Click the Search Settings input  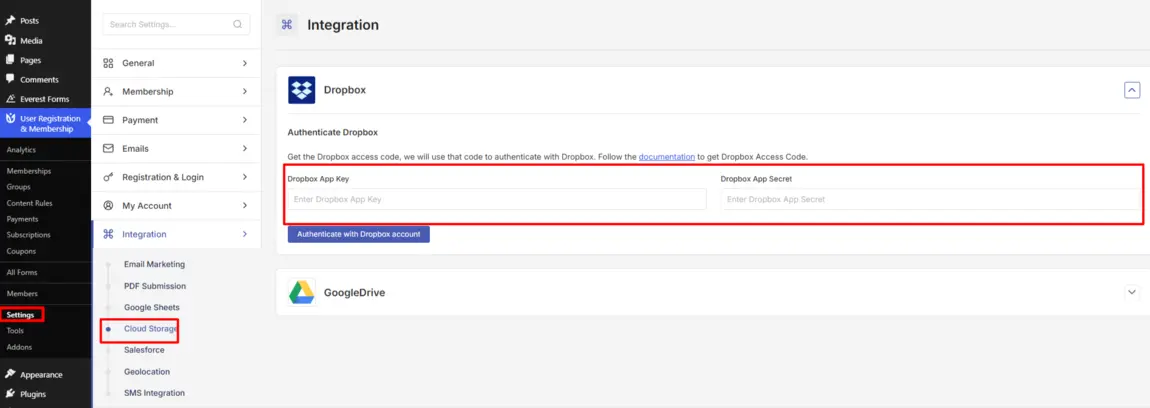(x=176, y=24)
